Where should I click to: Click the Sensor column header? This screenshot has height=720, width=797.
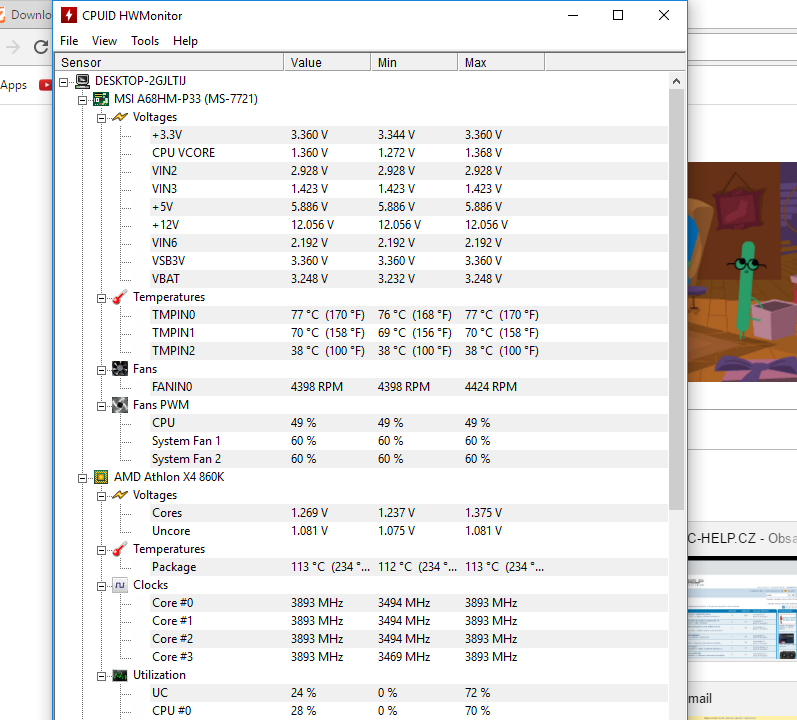pos(169,62)
